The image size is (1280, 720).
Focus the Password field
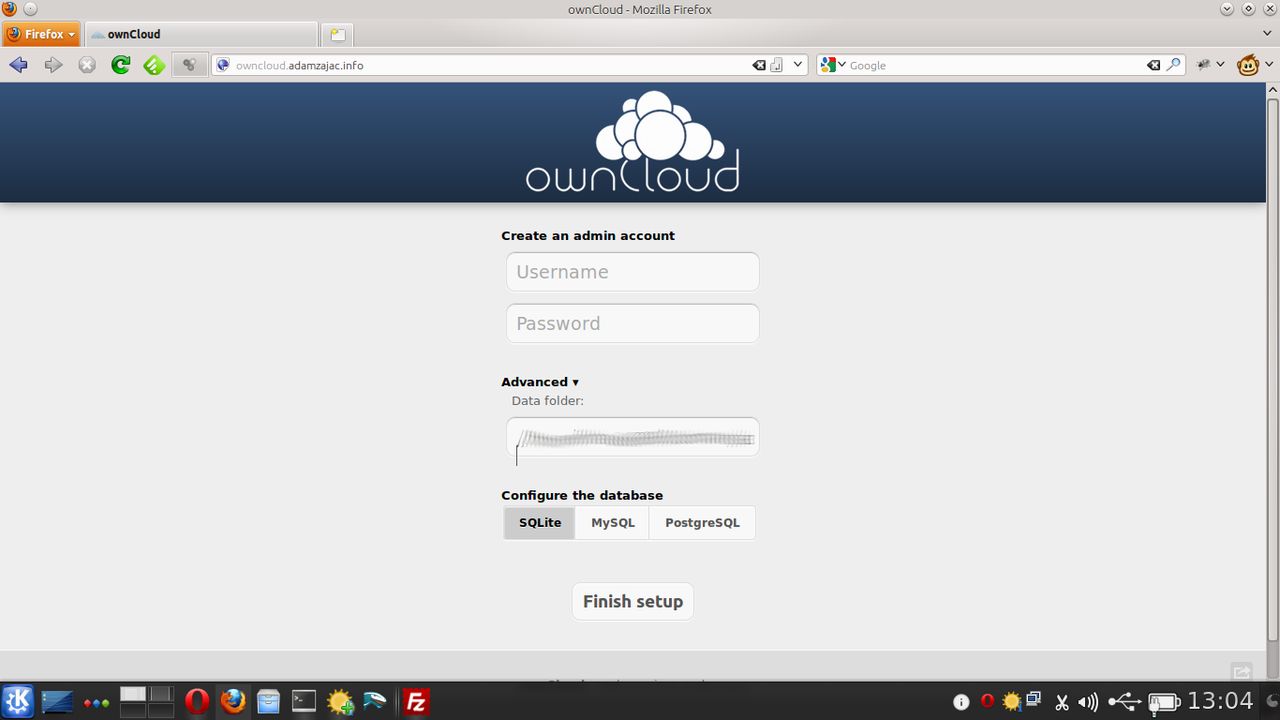click(633, 324)
